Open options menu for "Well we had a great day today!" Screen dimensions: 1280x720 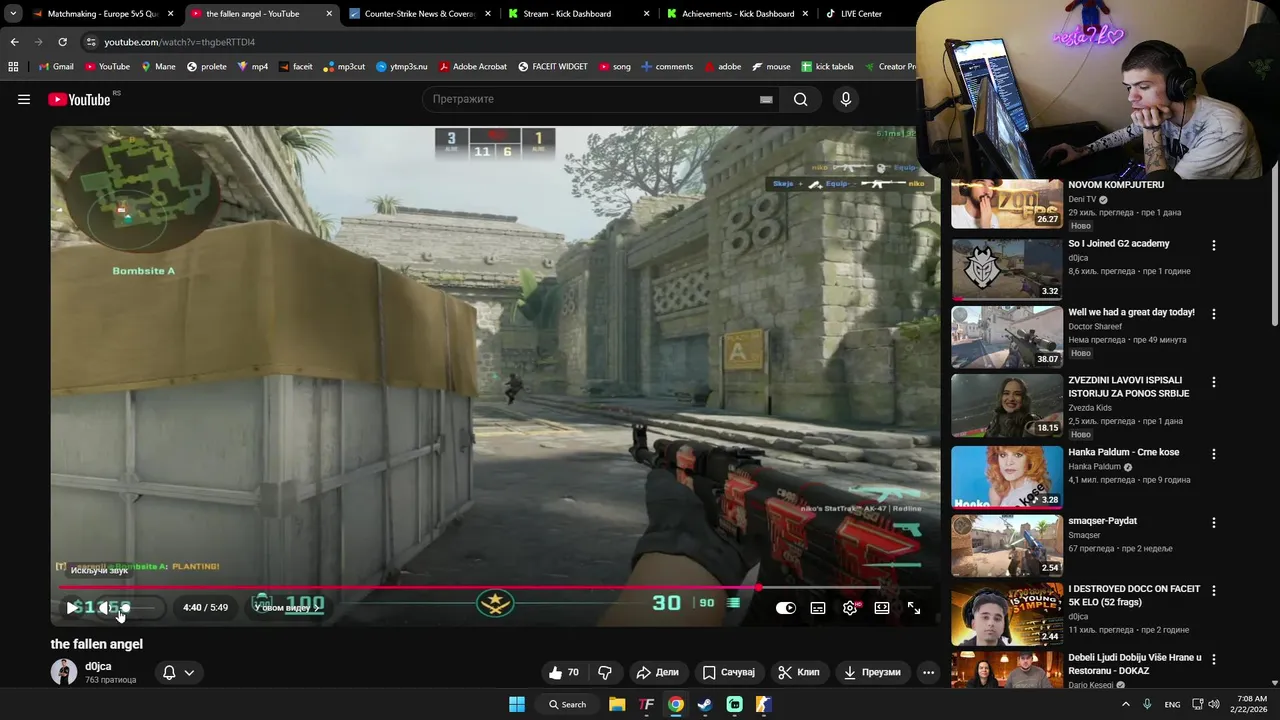tap(1214, 314)
